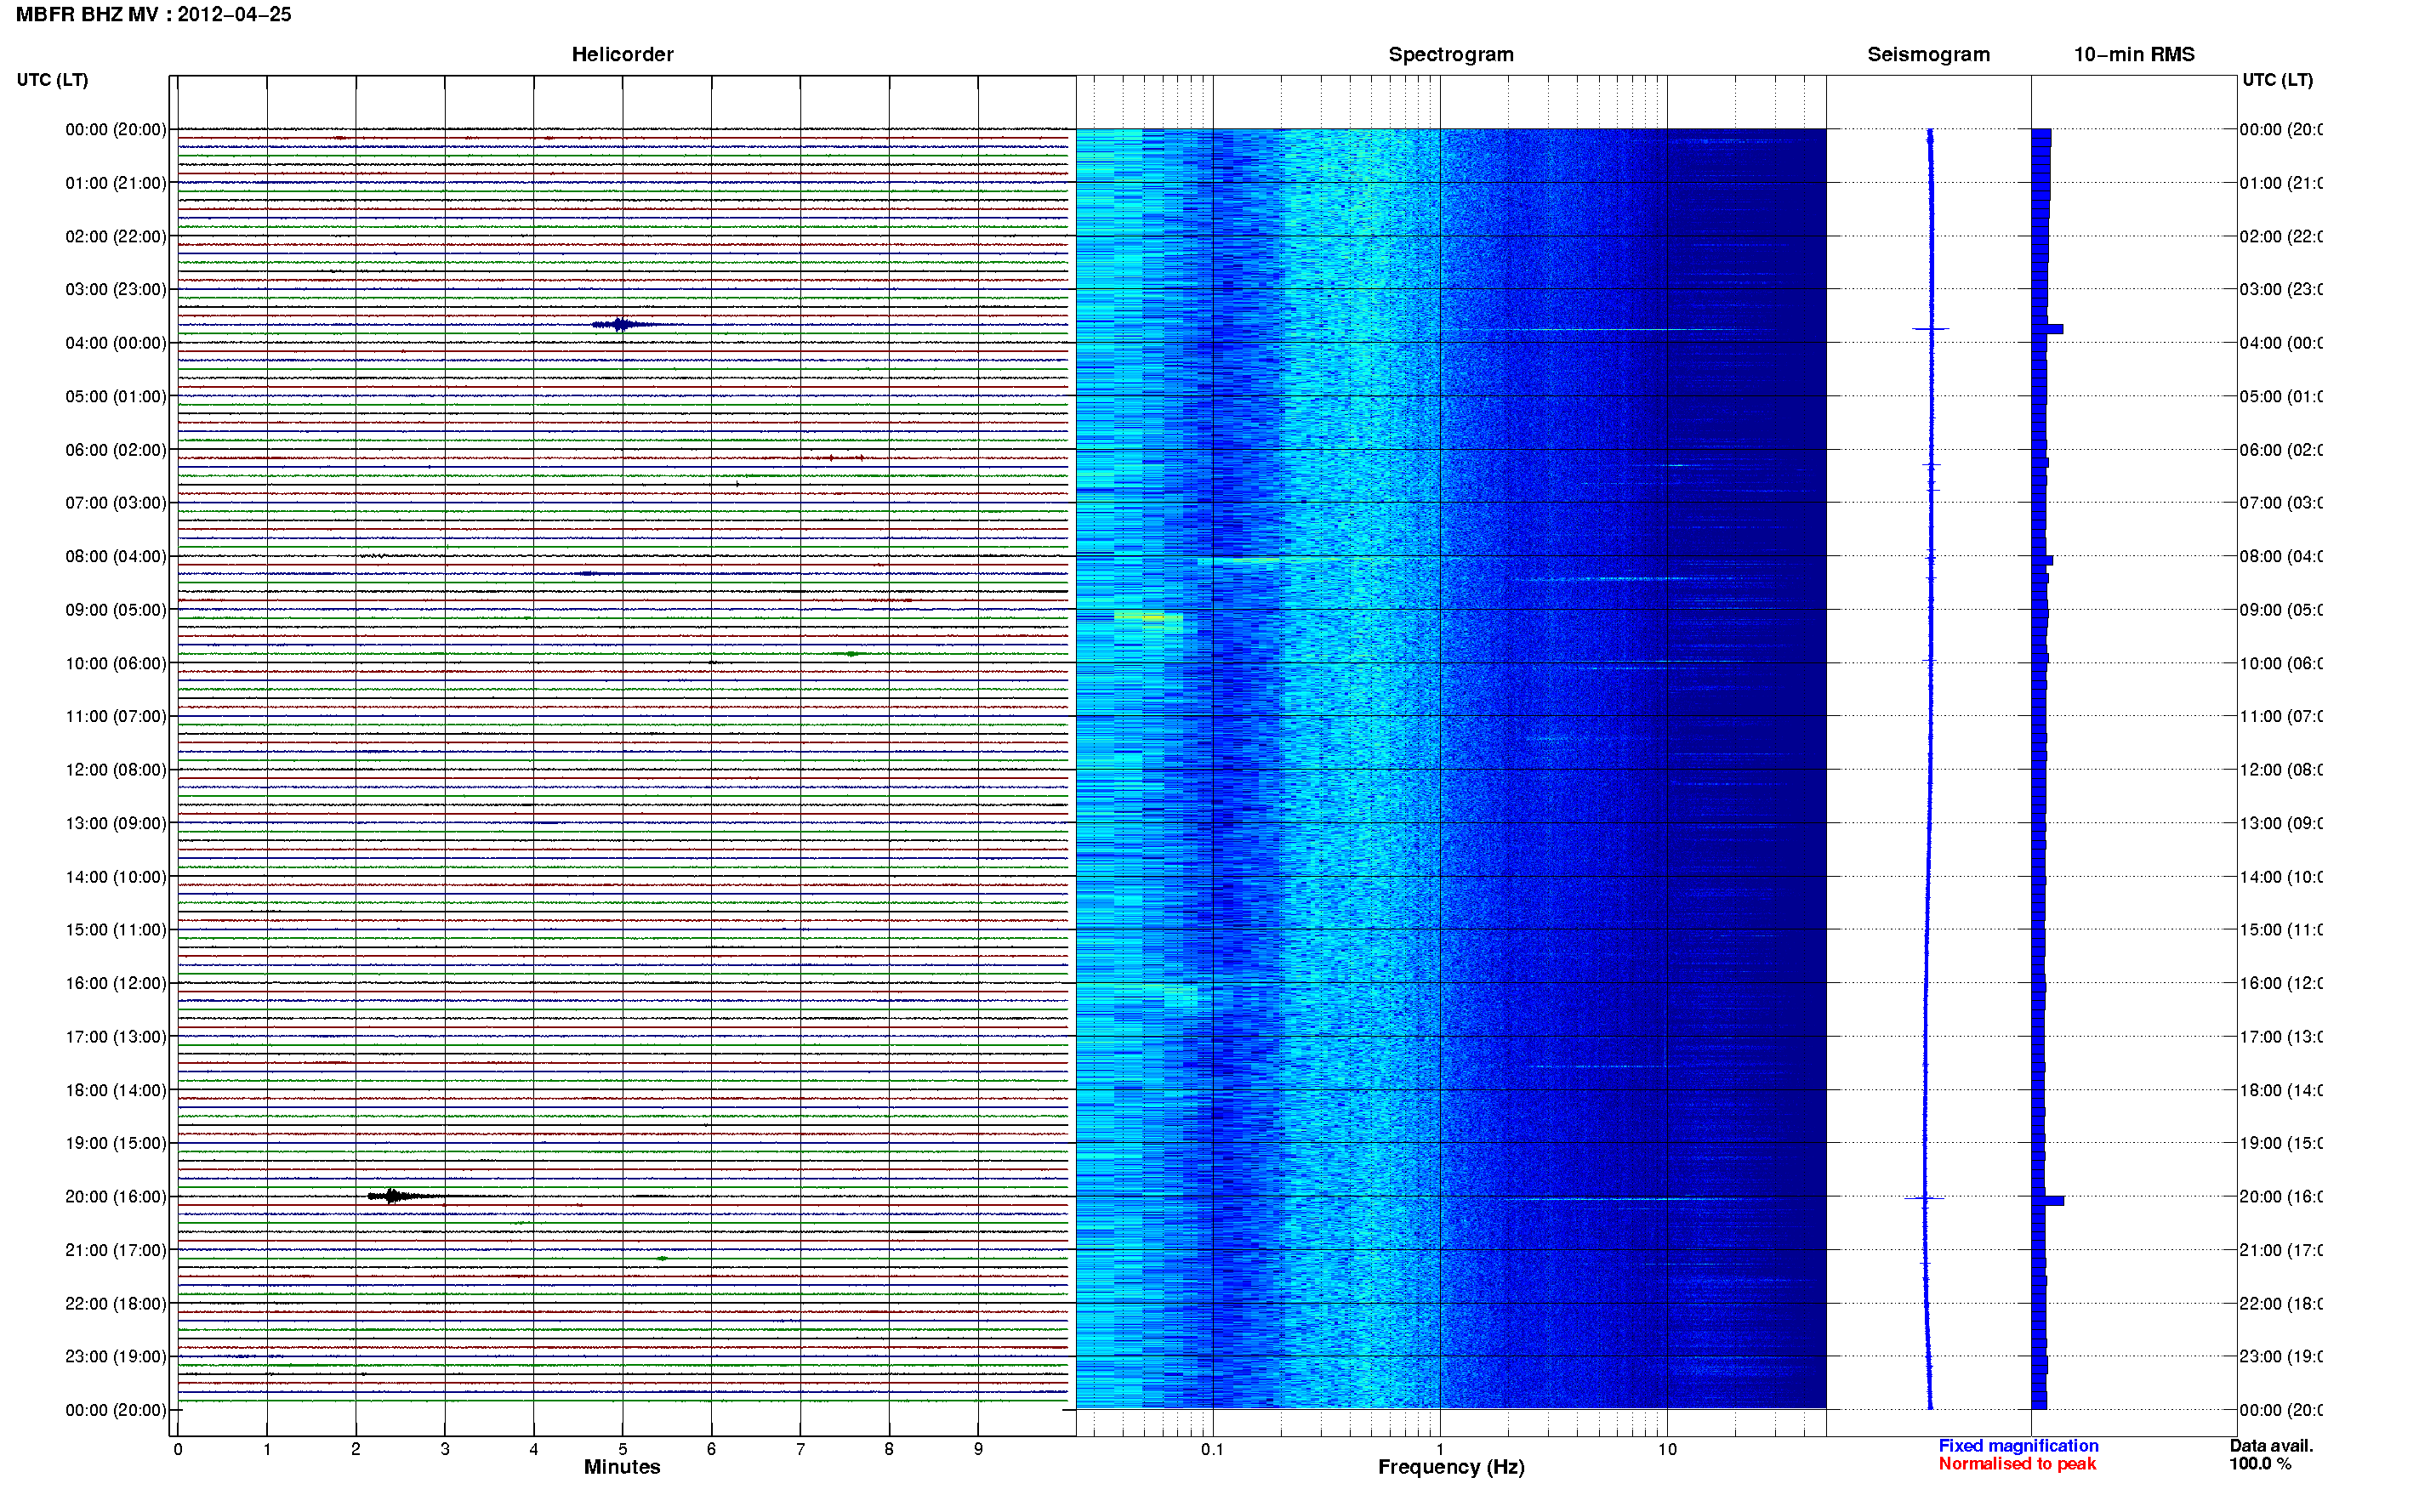Click the left 10:00 (06:00) time label

[116, 664]
